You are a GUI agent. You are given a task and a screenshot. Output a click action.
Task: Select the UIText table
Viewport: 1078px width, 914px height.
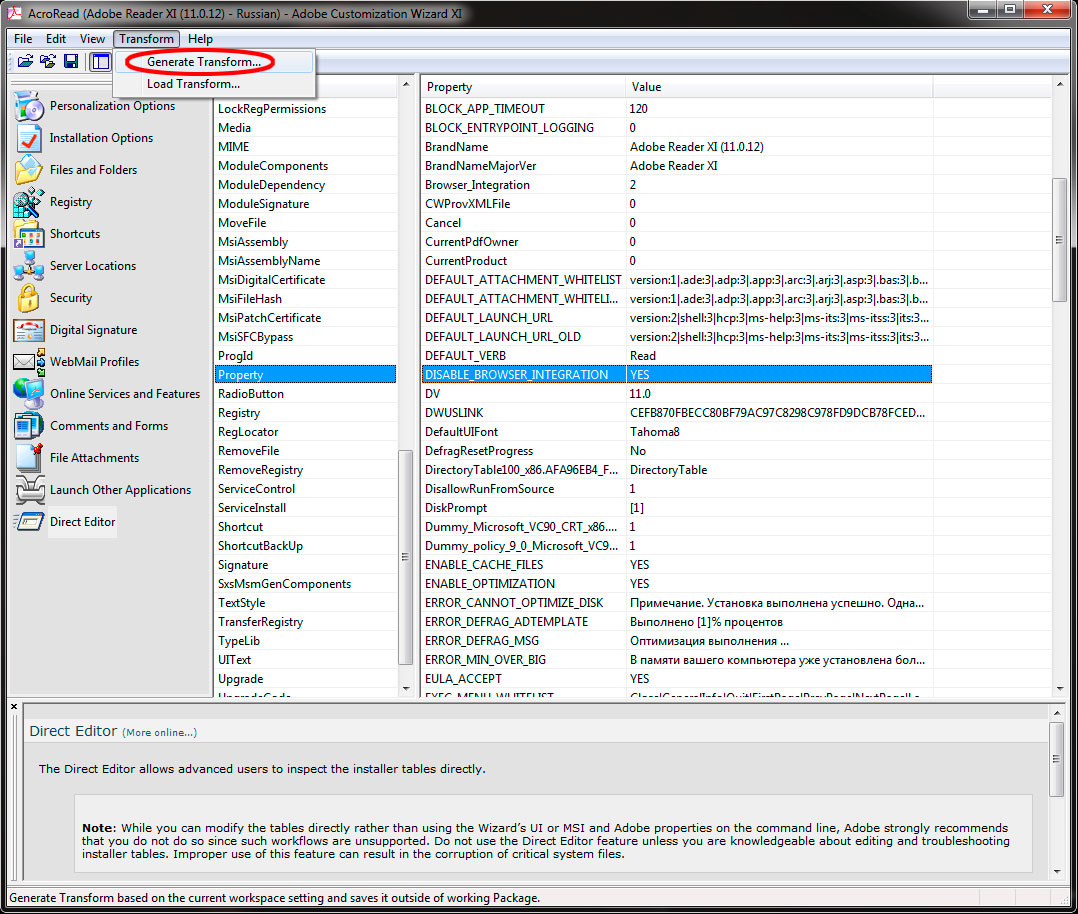[305, 660]
